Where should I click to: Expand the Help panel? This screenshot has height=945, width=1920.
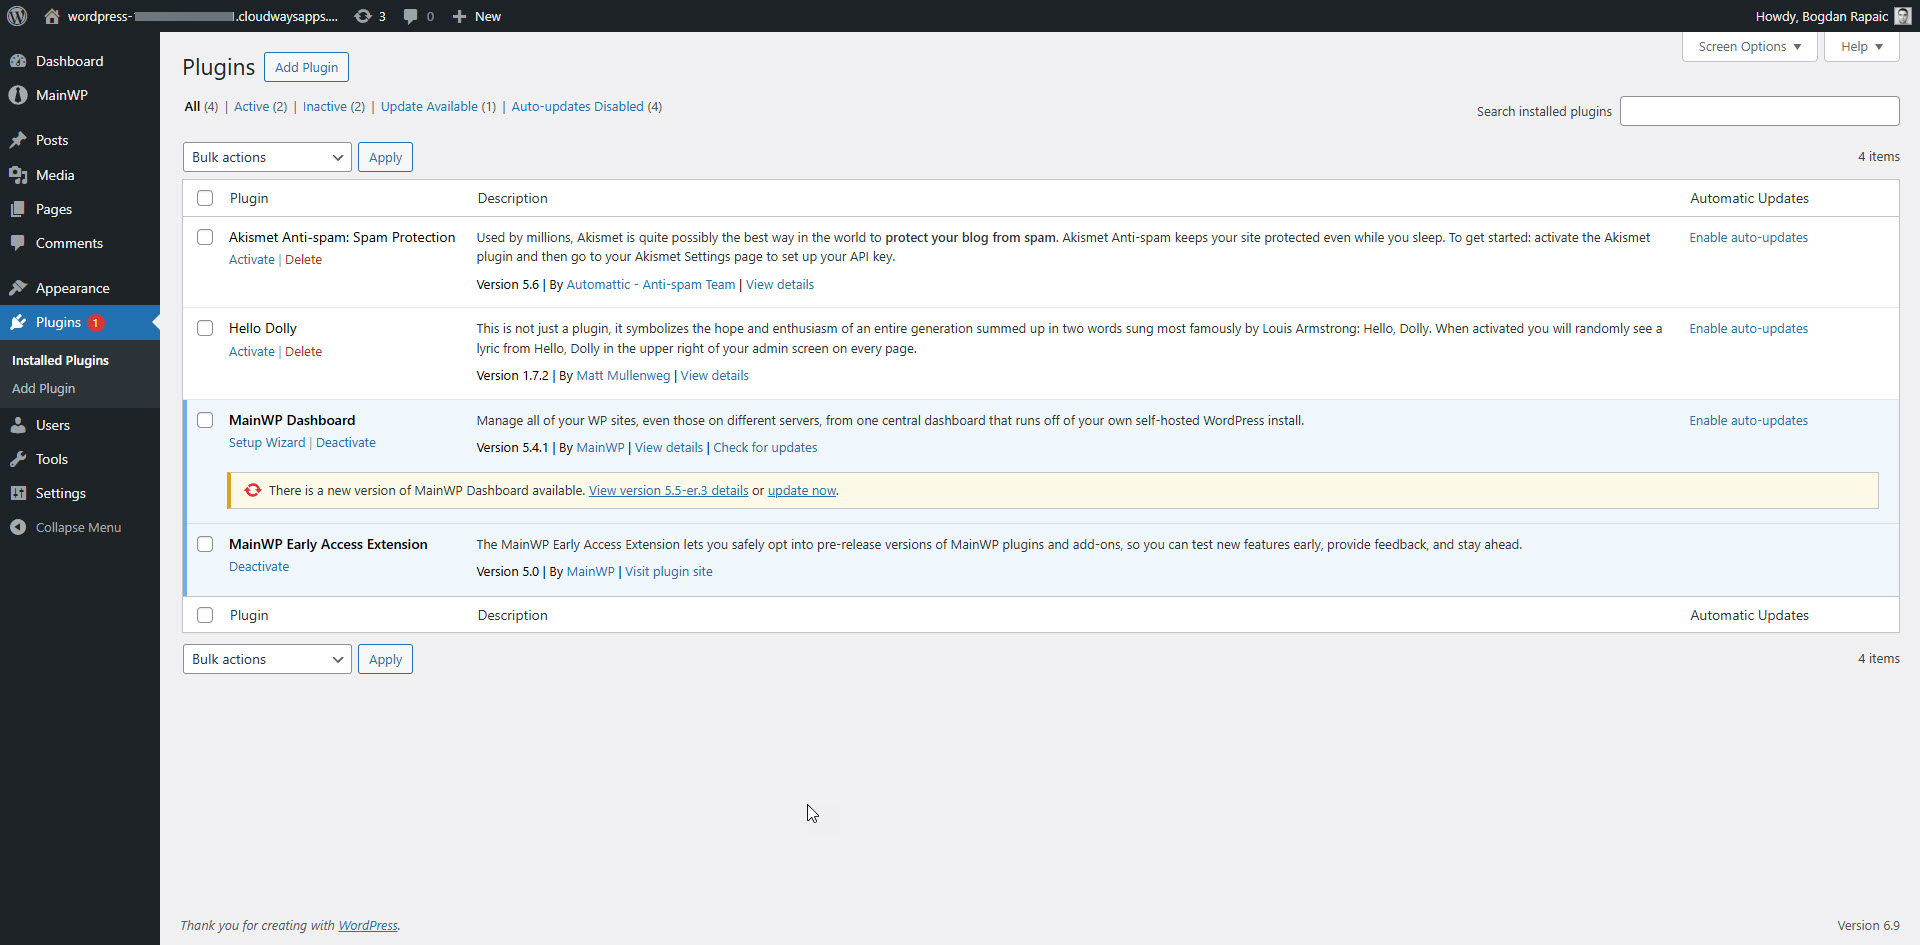[1861, 47]
